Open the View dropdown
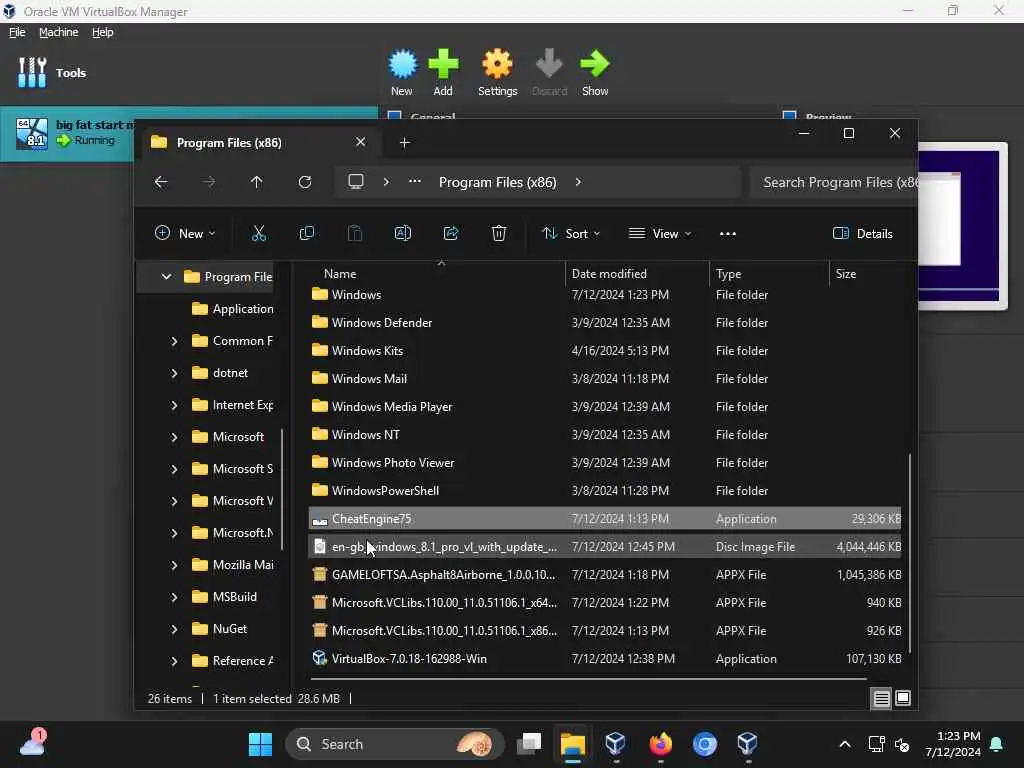Image resolution: width=1024 pixels, height=768 pixels. (x=660, y=233)
